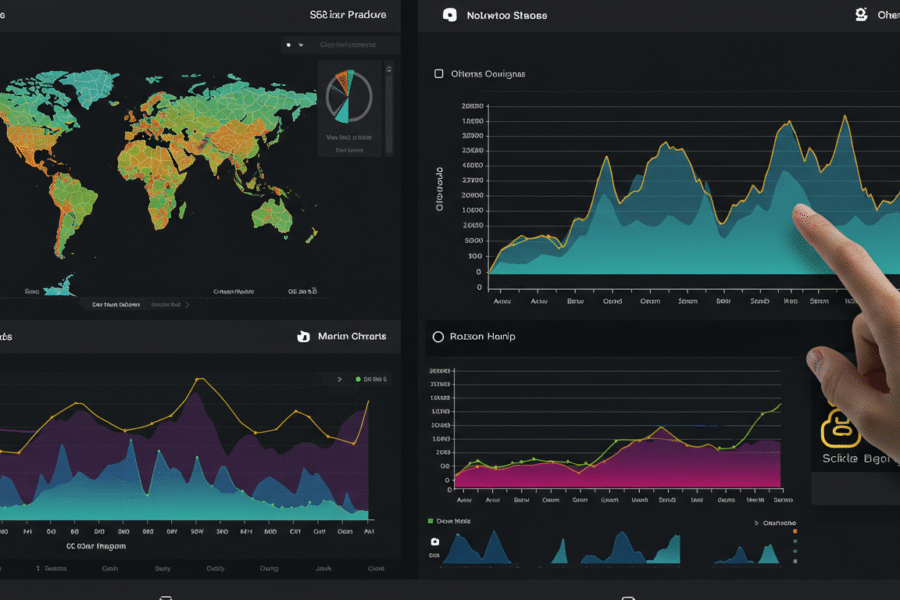Click the icon at the bottom-left footer bar
The height and width of the screenshot is (600, 900).
tap(166, 597)
